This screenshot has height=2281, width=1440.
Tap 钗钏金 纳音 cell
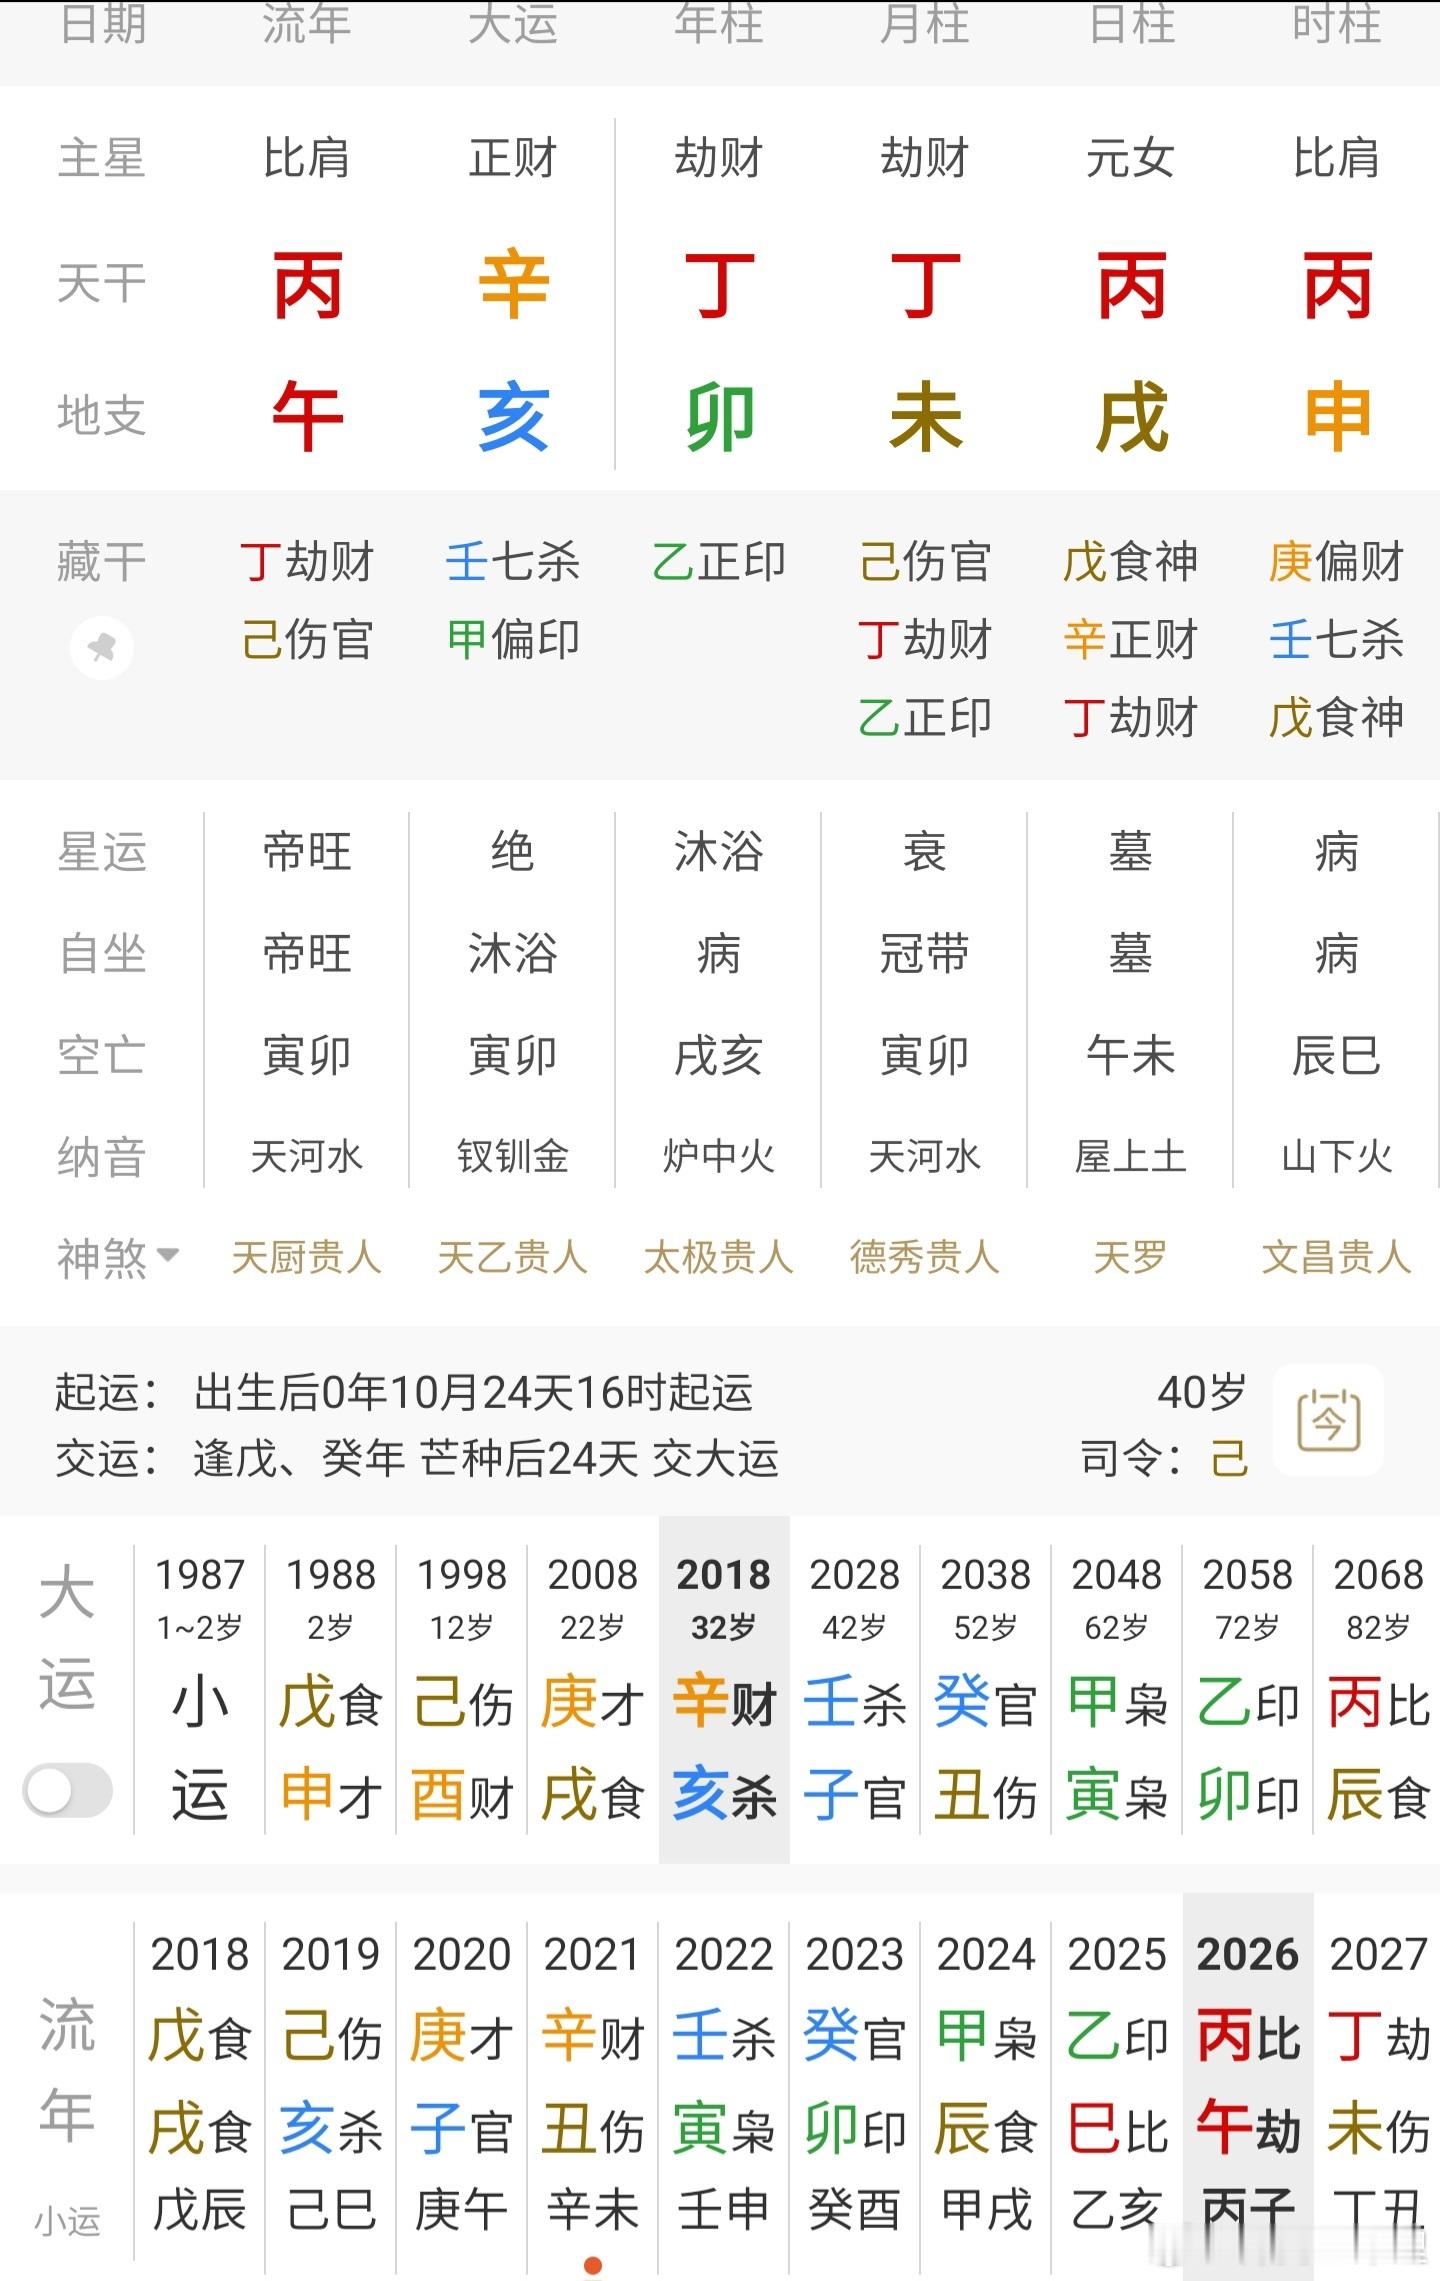[513, 1157]
